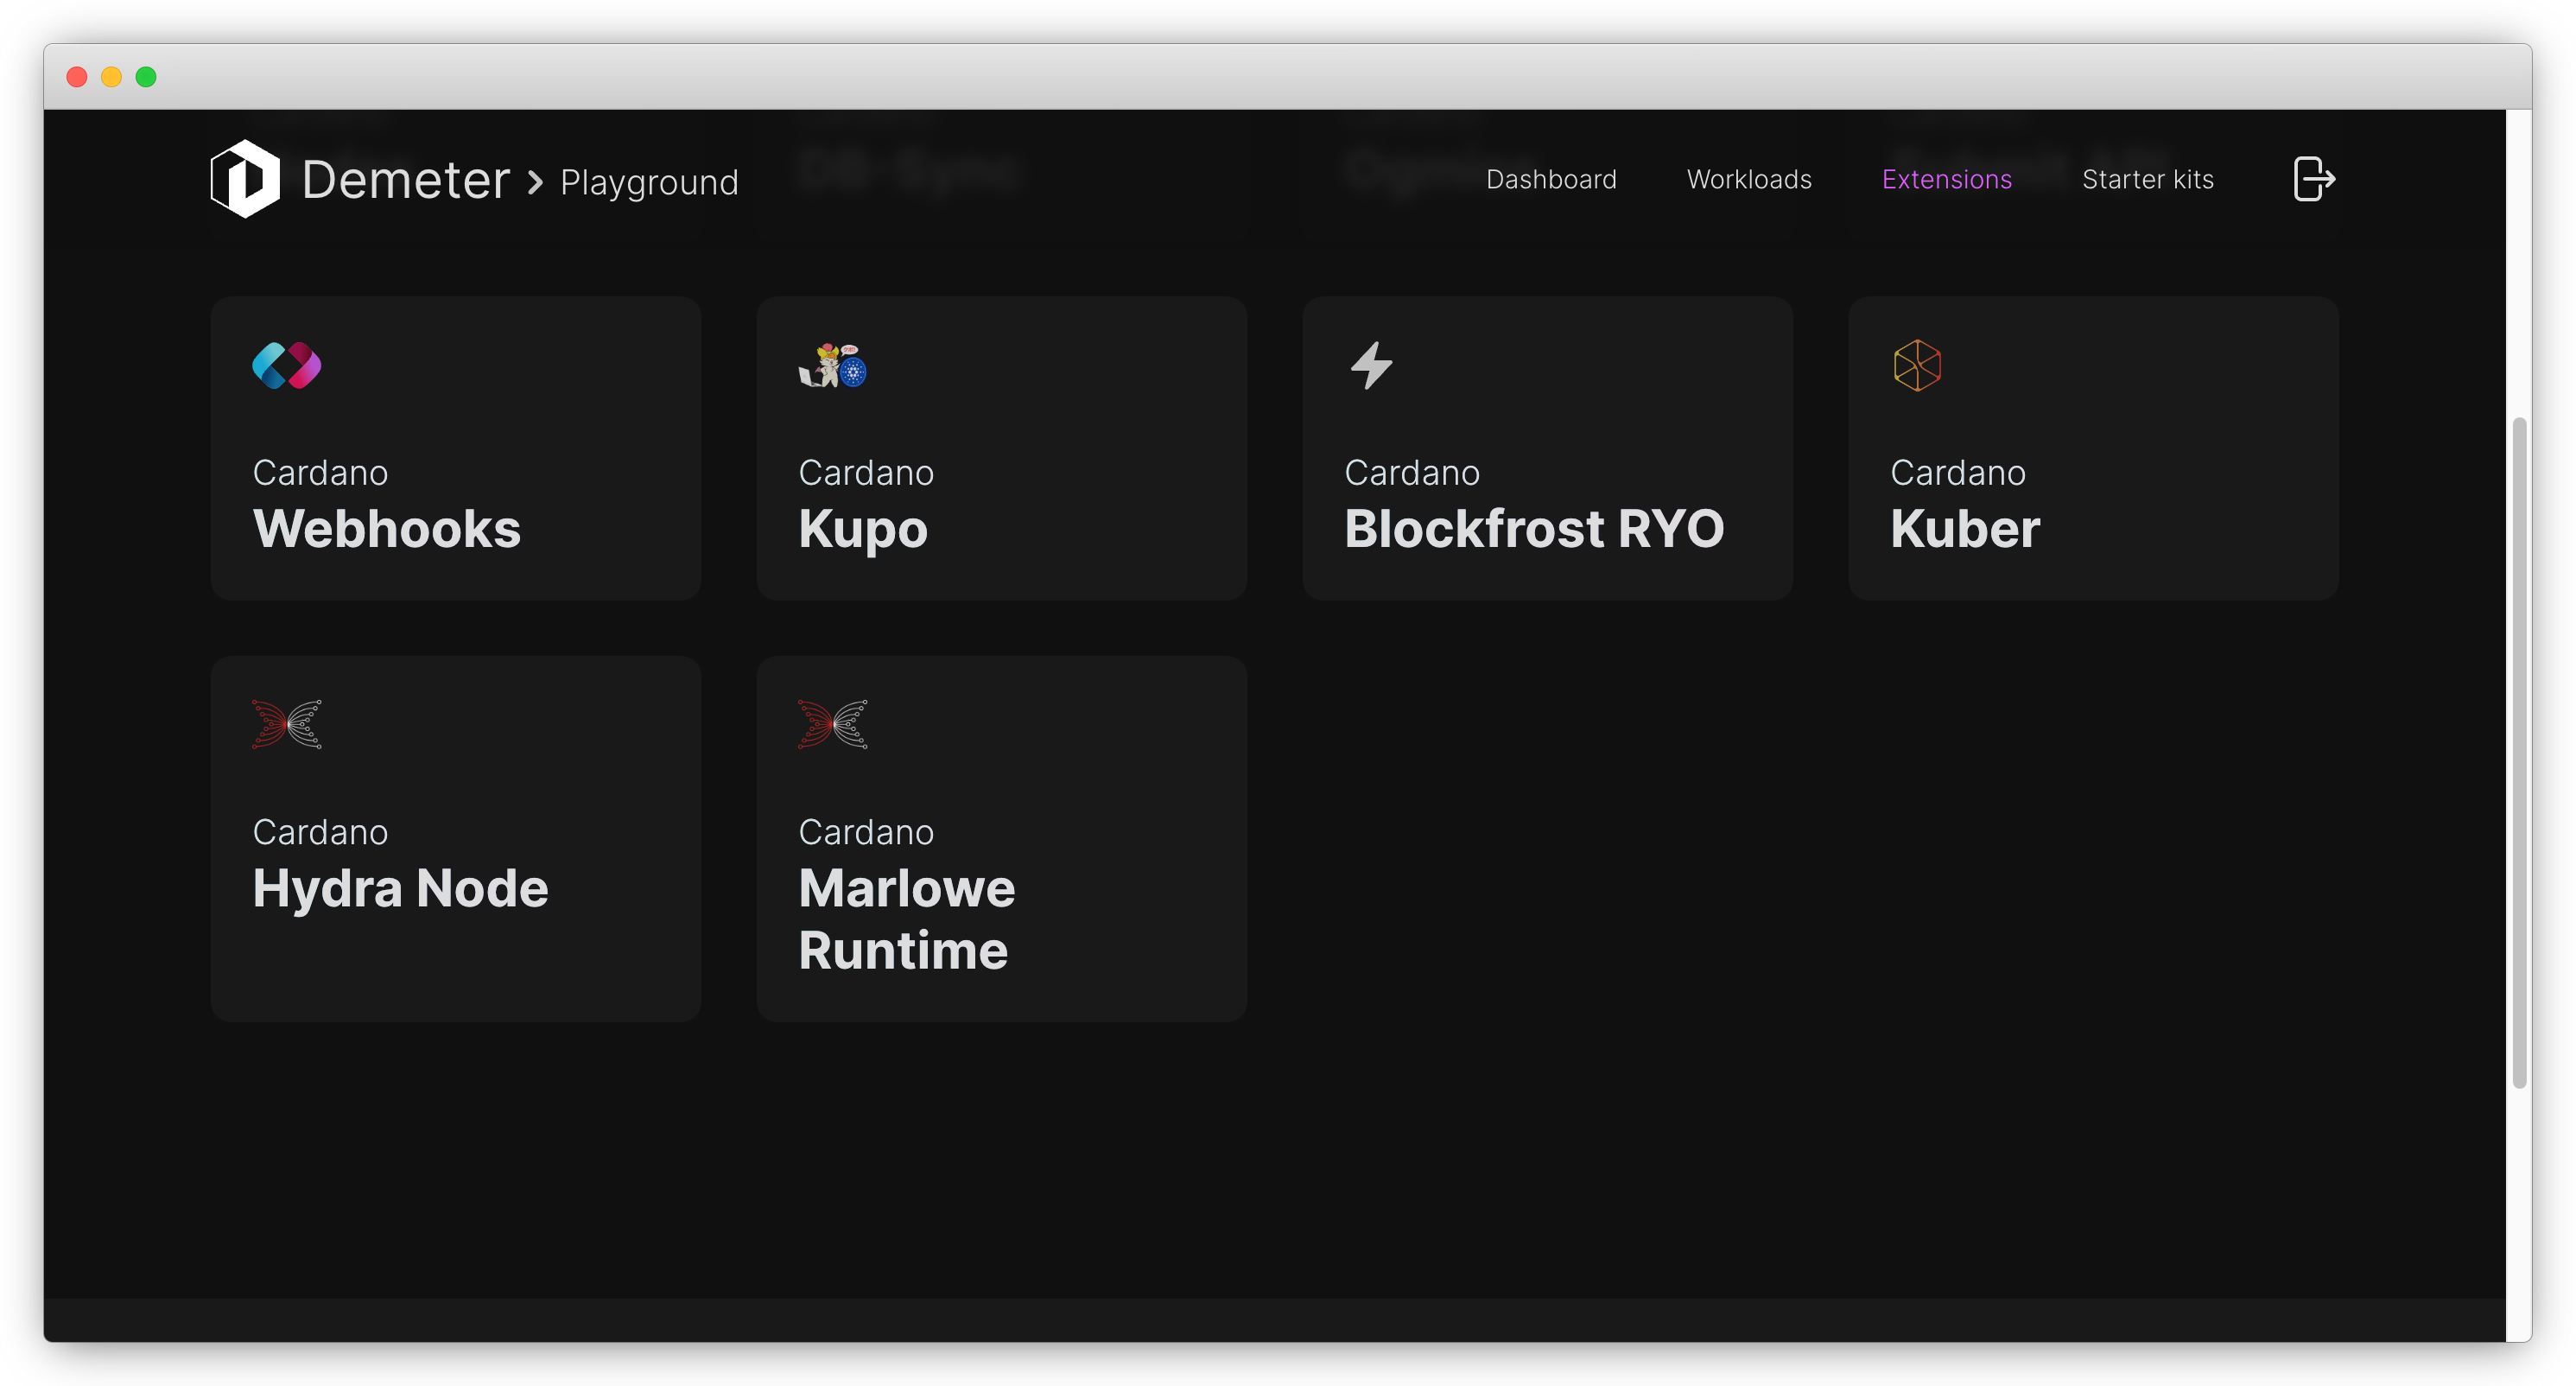Maximize window using green button
The image size is (2576, 1386).
[x=146, y=77]
